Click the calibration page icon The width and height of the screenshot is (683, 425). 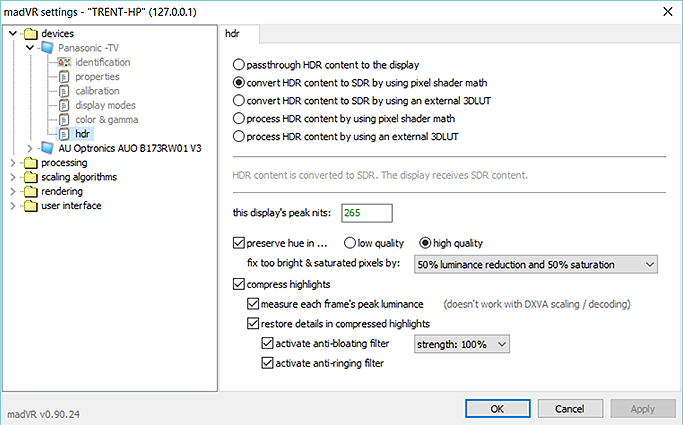pyautogui.click(x=64, y=91)
